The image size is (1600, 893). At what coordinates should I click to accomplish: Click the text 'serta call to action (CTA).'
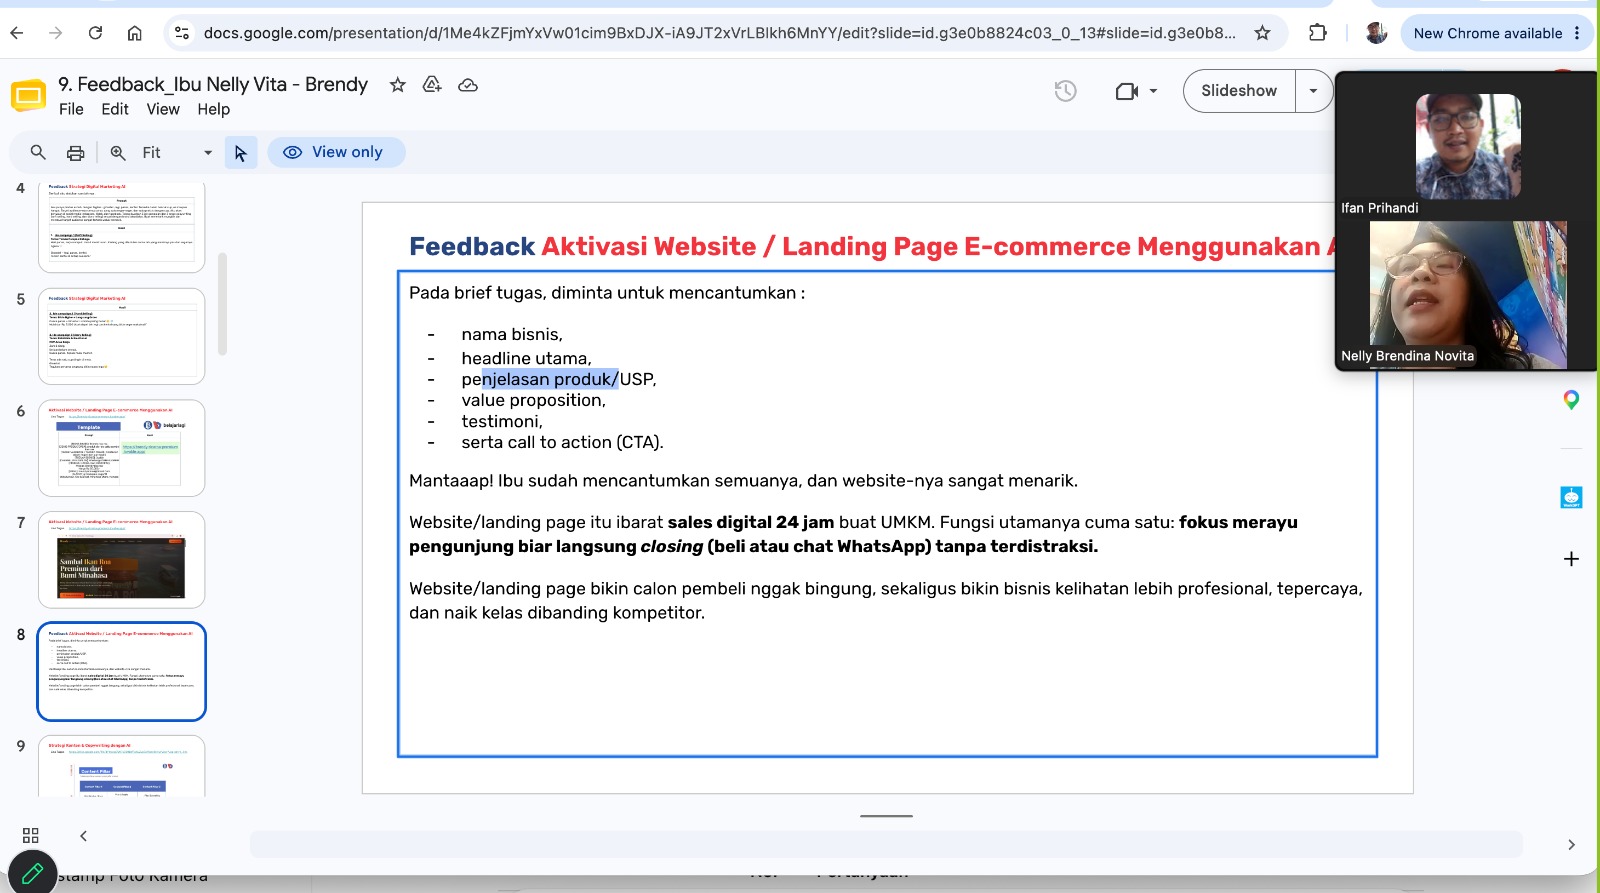coord(562,442)
